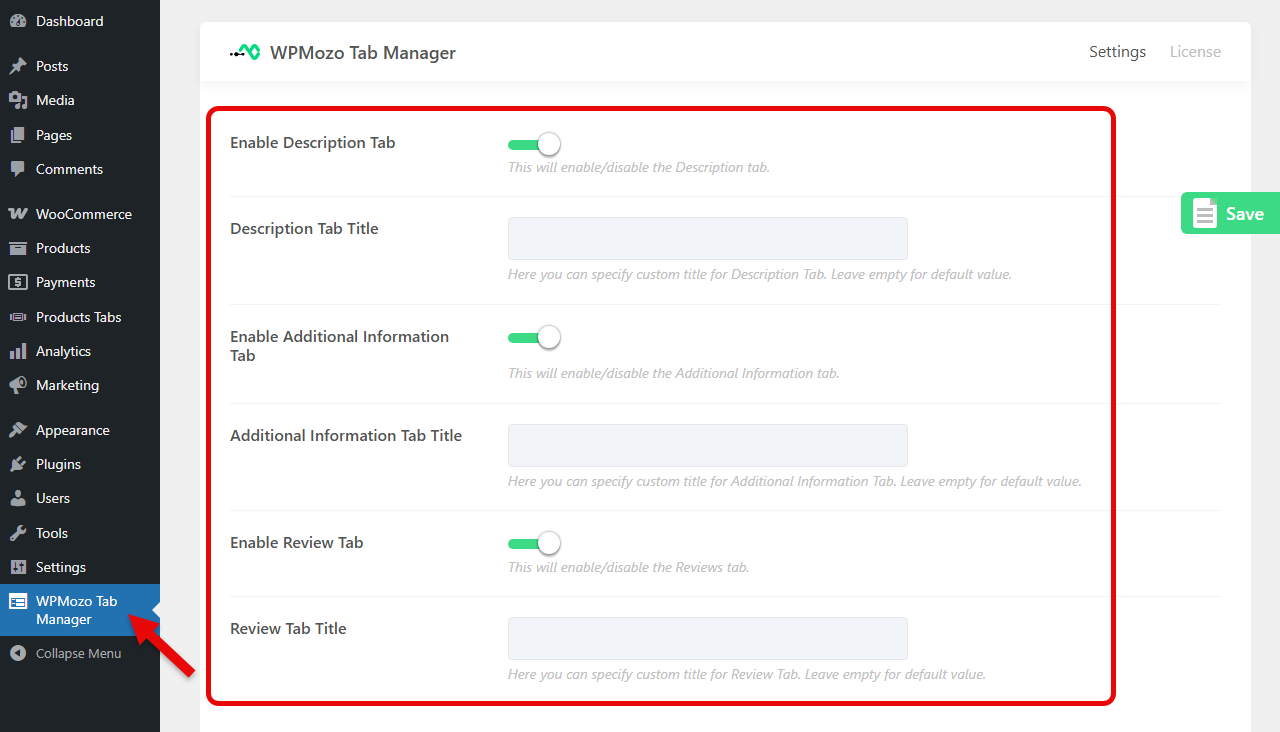Click the Collapse Menu text
Screen dimensions: 1280x732
(x=78, y=653)
